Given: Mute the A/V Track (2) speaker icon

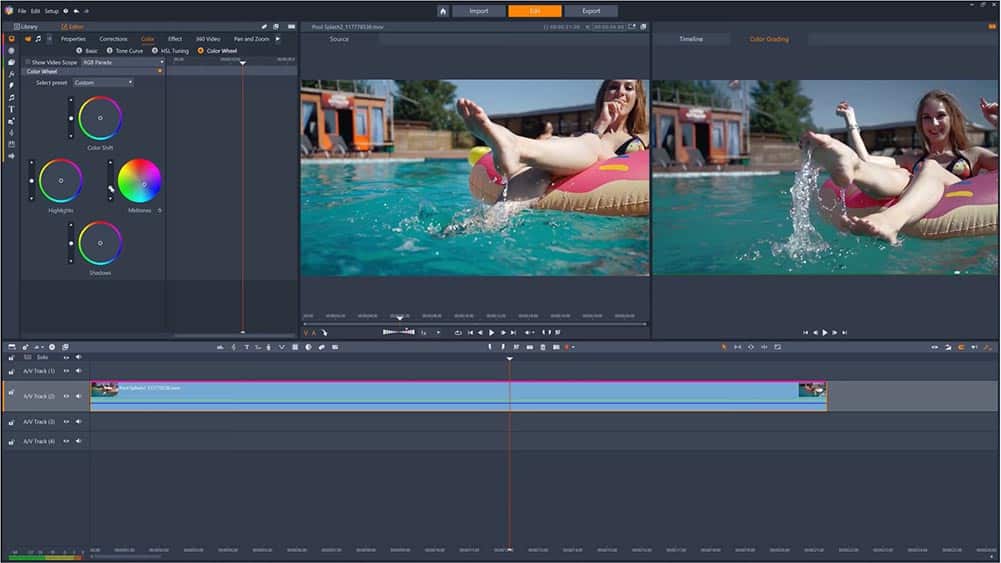Looking at the screenshot, I should 78,396.
